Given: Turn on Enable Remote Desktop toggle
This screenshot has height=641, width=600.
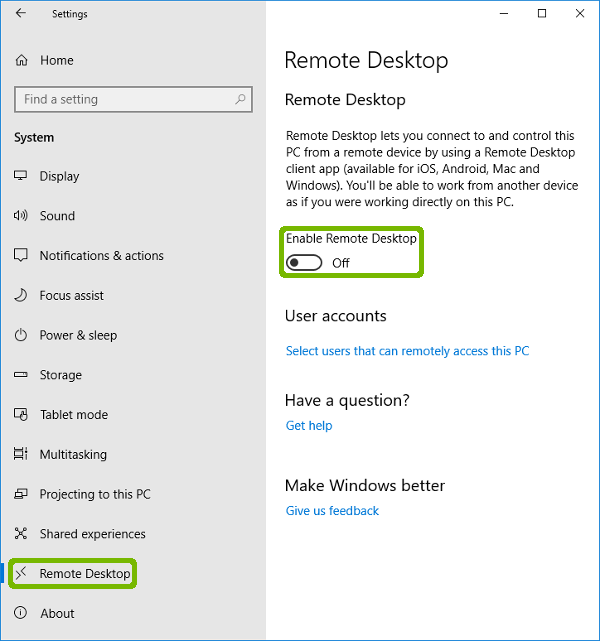Looking at the screenshot, I should click(304, 262).
